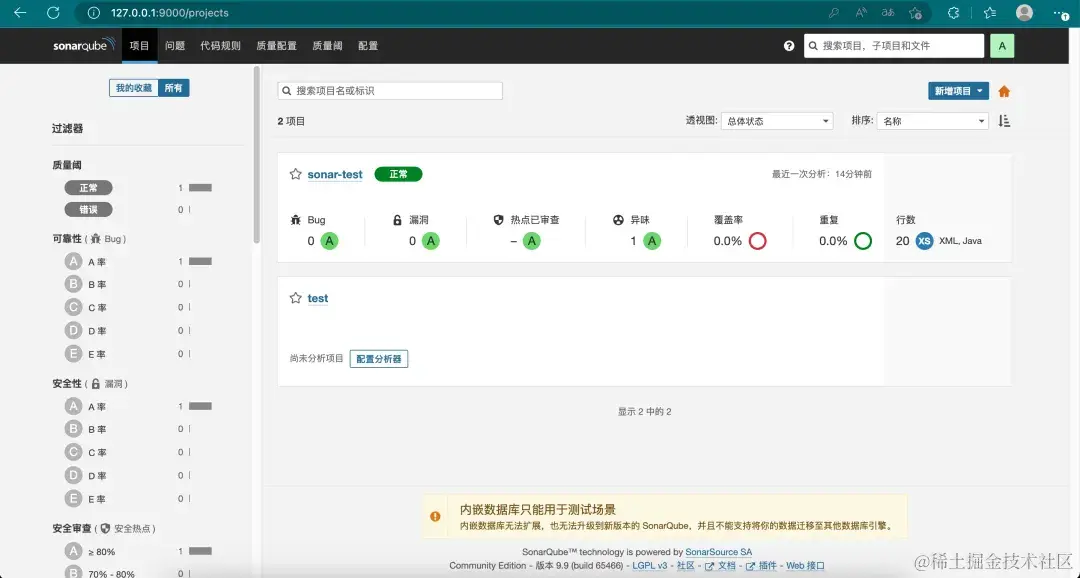1080x578 pixels.
Task: Open the SonarQube help question mark icon
Action: click(x=789, y=45)
